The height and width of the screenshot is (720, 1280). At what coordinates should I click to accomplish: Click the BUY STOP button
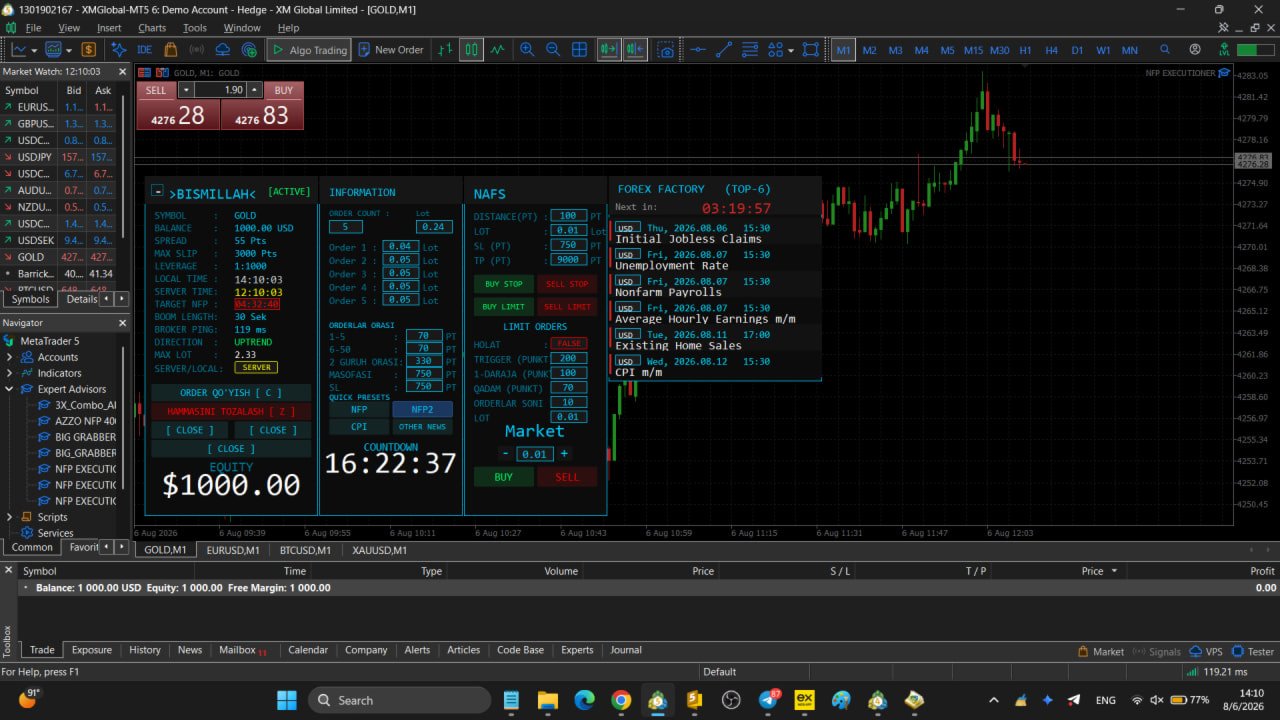pyautogui.click(x=503, y=284)
